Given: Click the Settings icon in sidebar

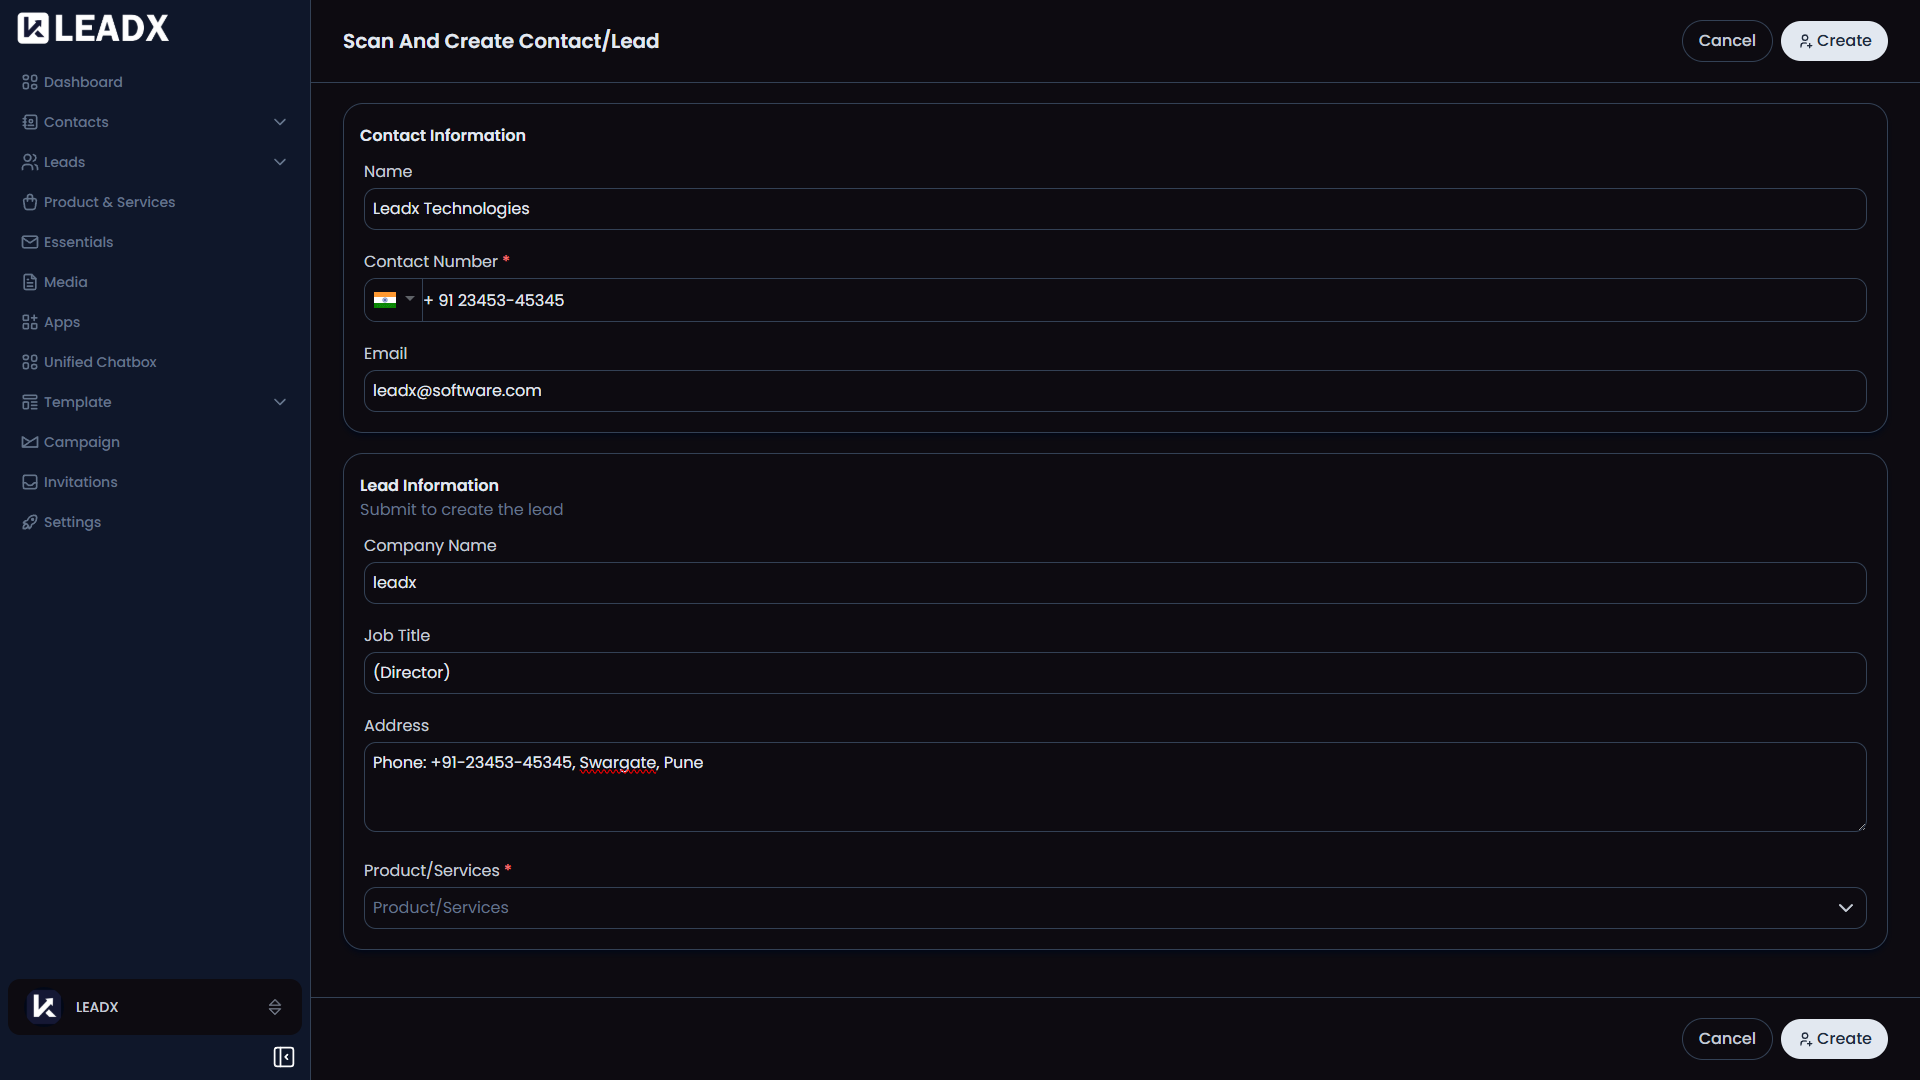Looking at the screenshot, I should coord(30,522).
